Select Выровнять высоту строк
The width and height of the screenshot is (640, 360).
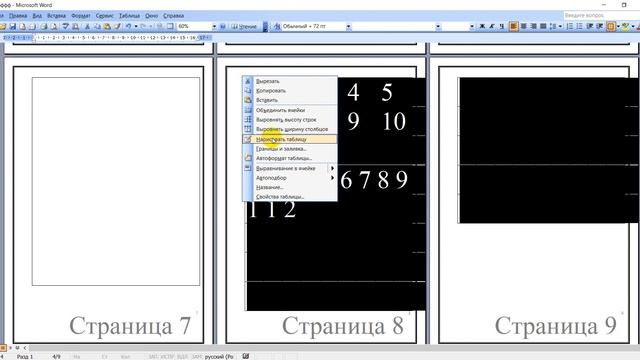(x=290, y=120)
